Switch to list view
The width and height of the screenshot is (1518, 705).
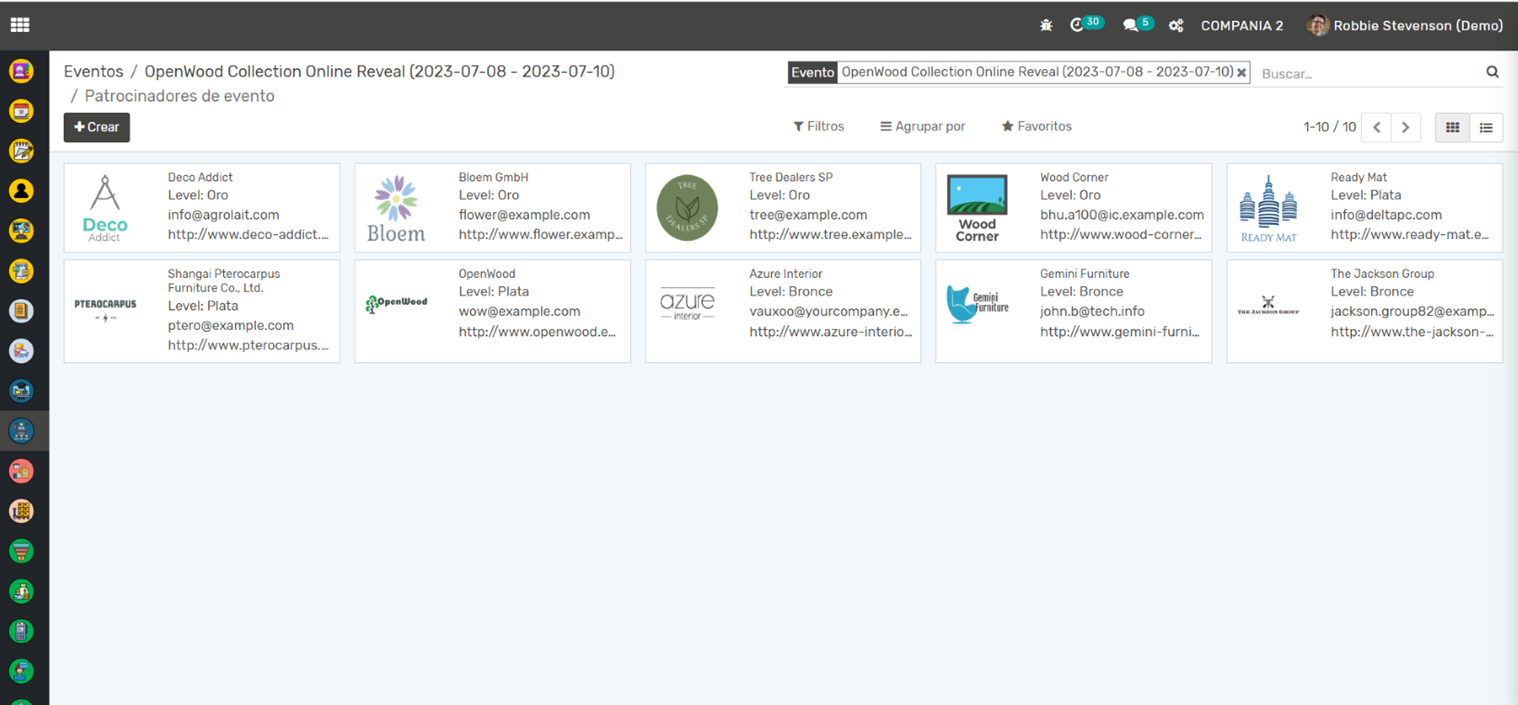tap(1486, 127)
